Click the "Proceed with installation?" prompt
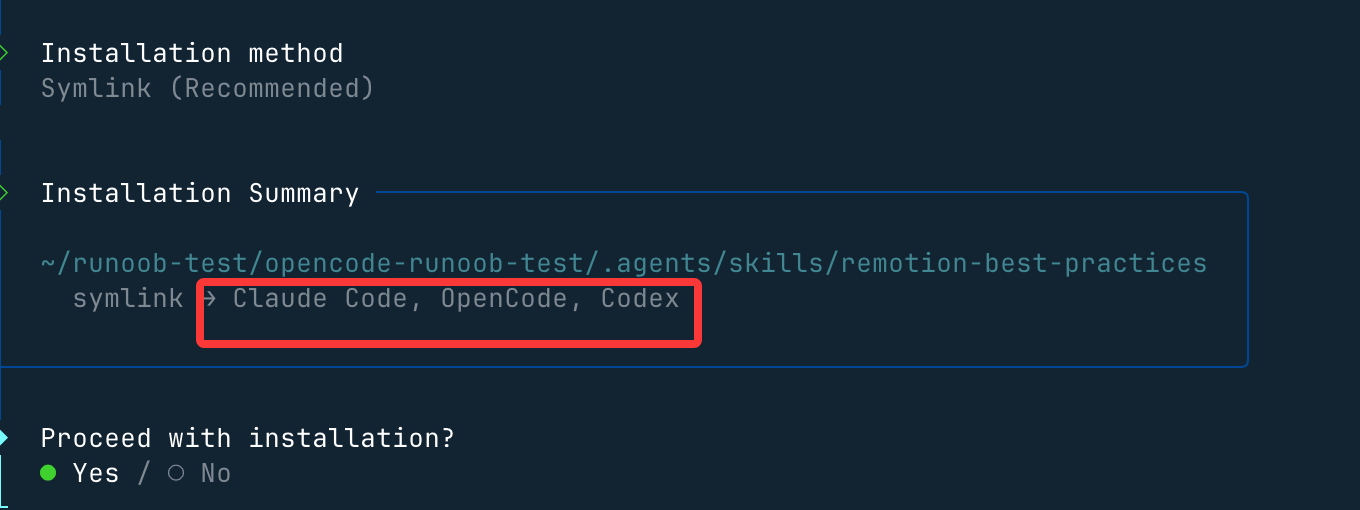This screenshot has height=510, width=1360. [248, 438]
